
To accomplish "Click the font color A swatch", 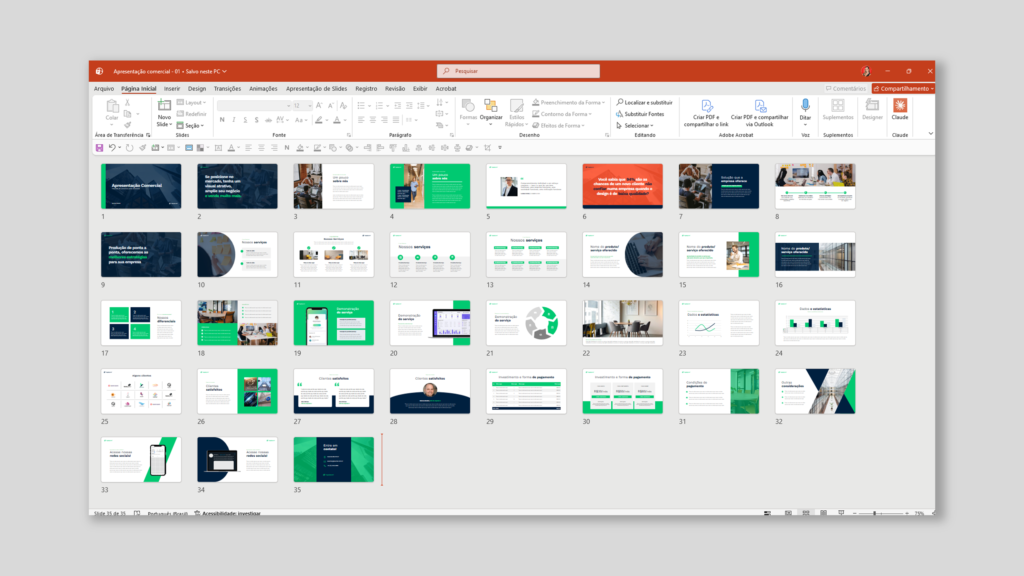I will (337, 120).
